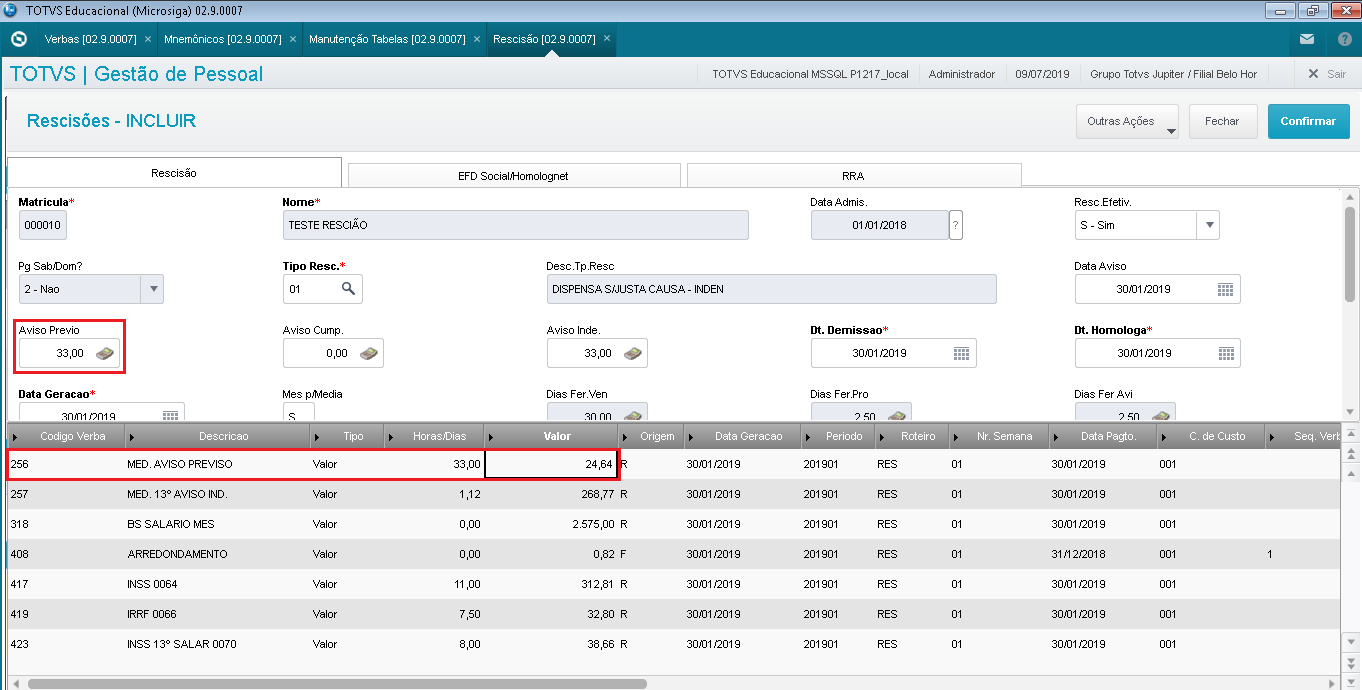
Task: Select the INSS 0064 row
Action: 672,584
